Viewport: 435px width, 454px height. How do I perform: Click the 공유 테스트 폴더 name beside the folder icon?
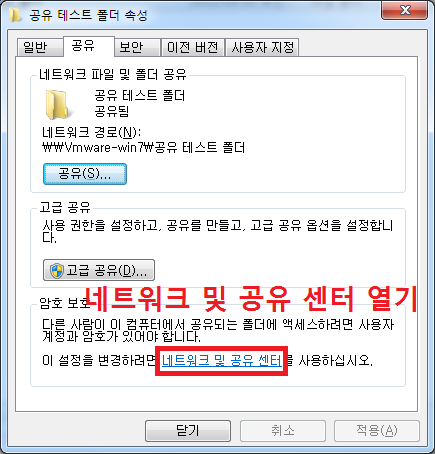tap(140, 96)
